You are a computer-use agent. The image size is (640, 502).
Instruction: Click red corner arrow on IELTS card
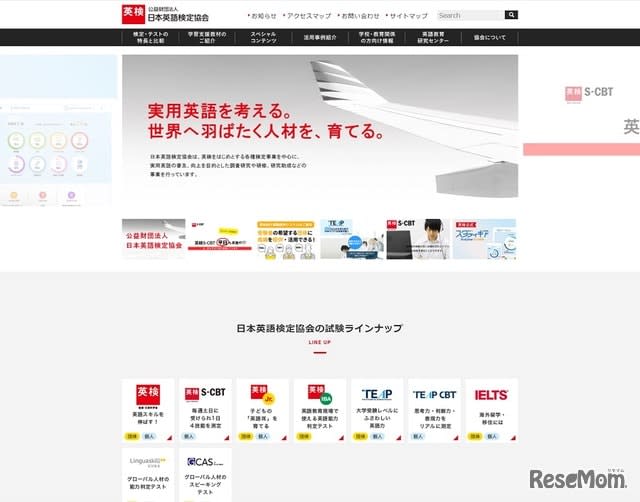(513, 438)
